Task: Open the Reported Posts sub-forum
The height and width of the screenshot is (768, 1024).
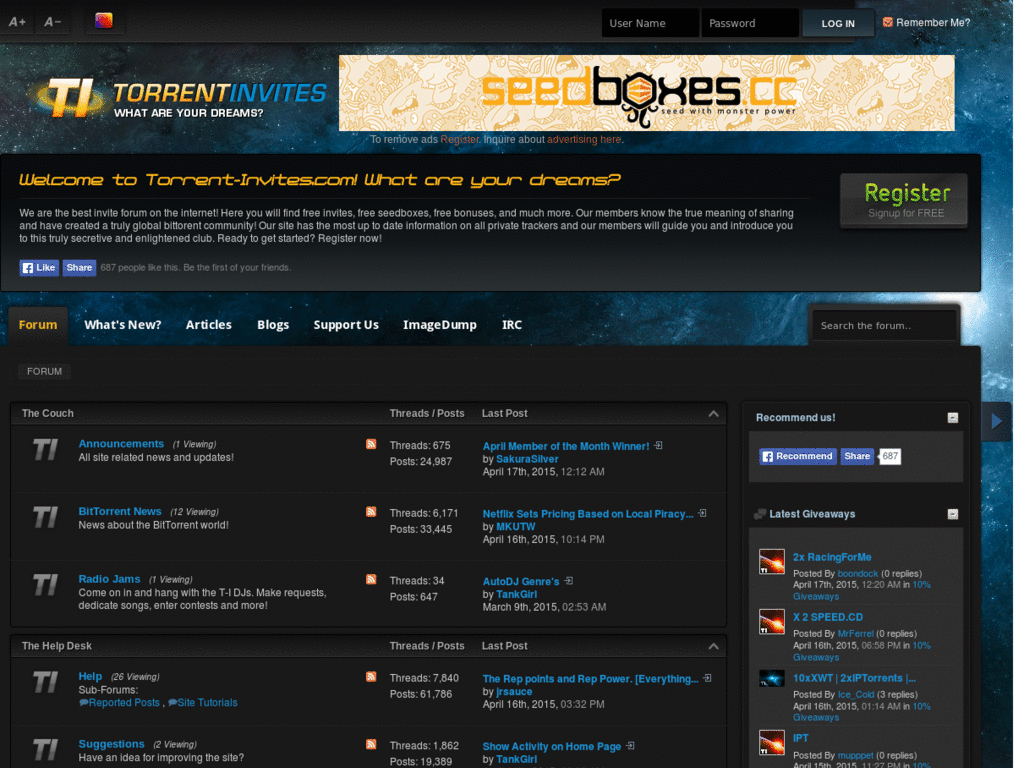Action: pos(124,703)
